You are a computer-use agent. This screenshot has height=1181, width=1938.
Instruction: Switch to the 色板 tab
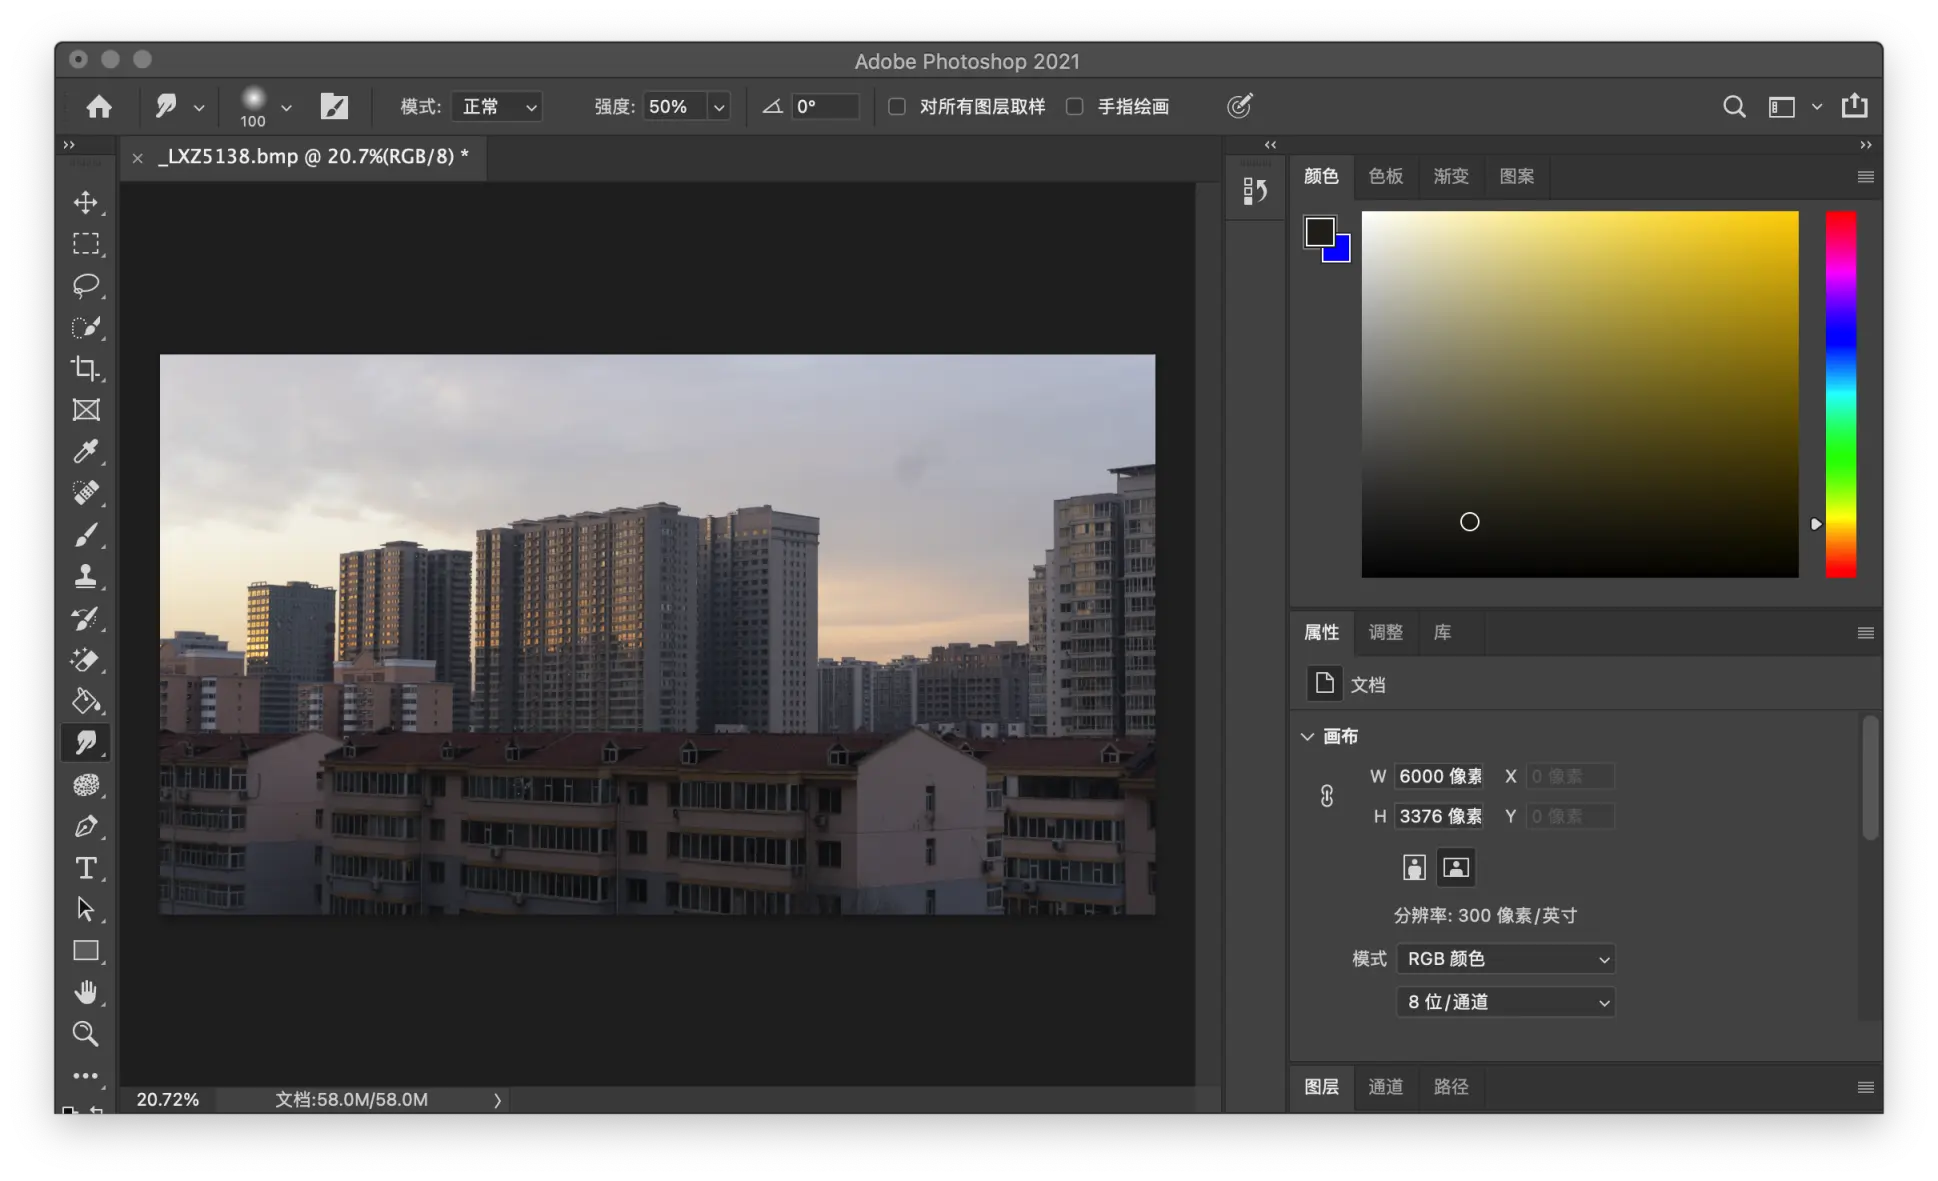tap(1385, 176)
